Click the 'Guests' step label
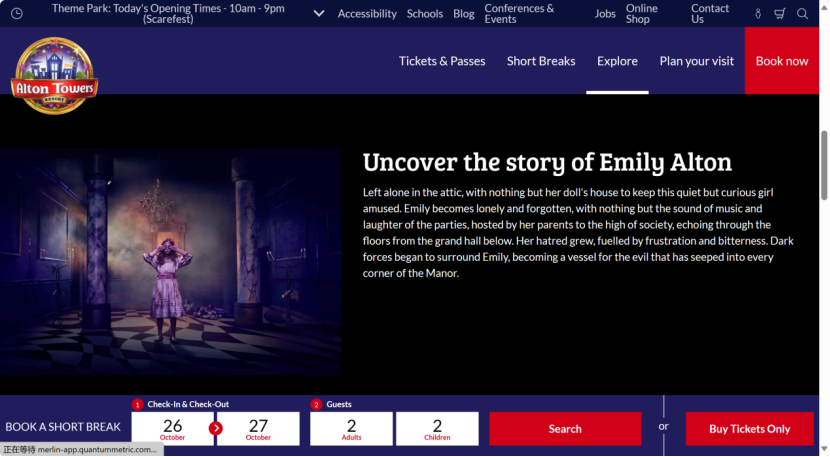Image resolution: width=830 pixels, height=457 pixels. pos(339,405)
